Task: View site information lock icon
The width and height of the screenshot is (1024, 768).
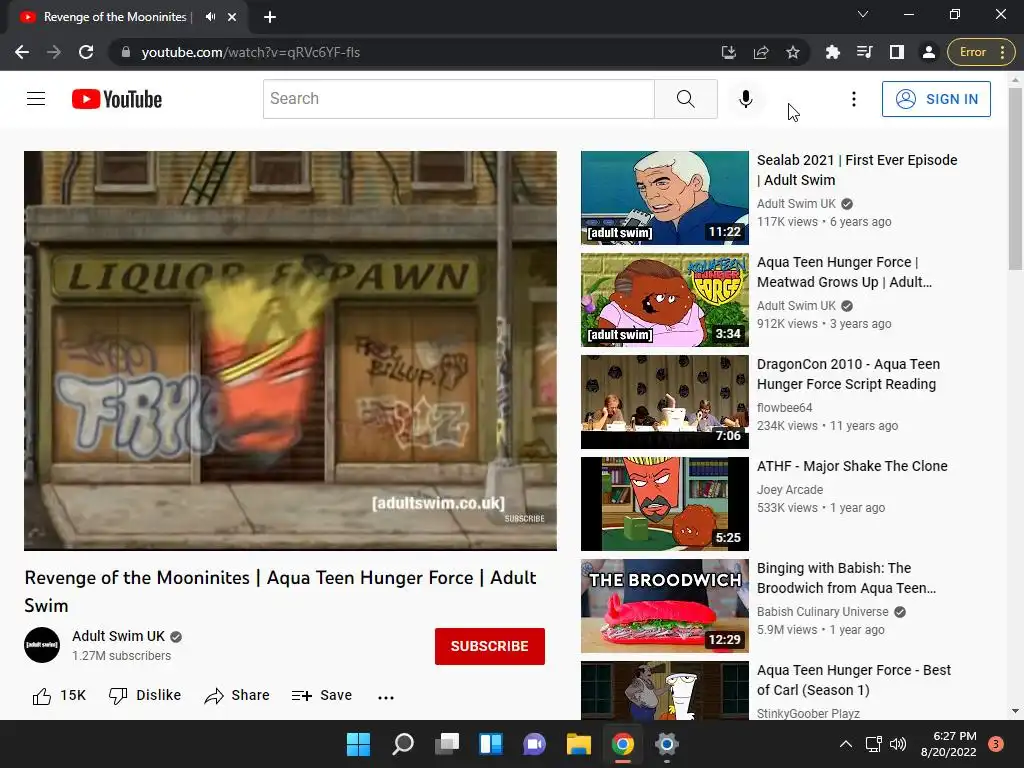Action: (126, 52)
